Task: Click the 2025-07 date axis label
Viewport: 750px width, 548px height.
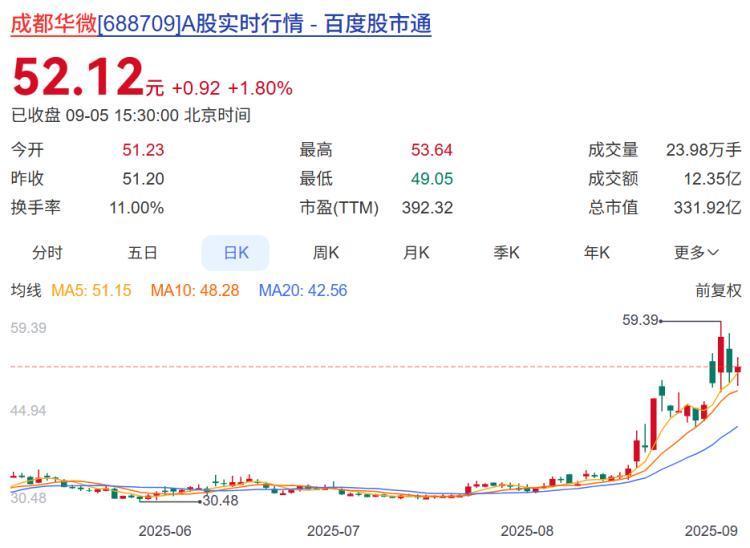Action: click(x=333, y=531)
